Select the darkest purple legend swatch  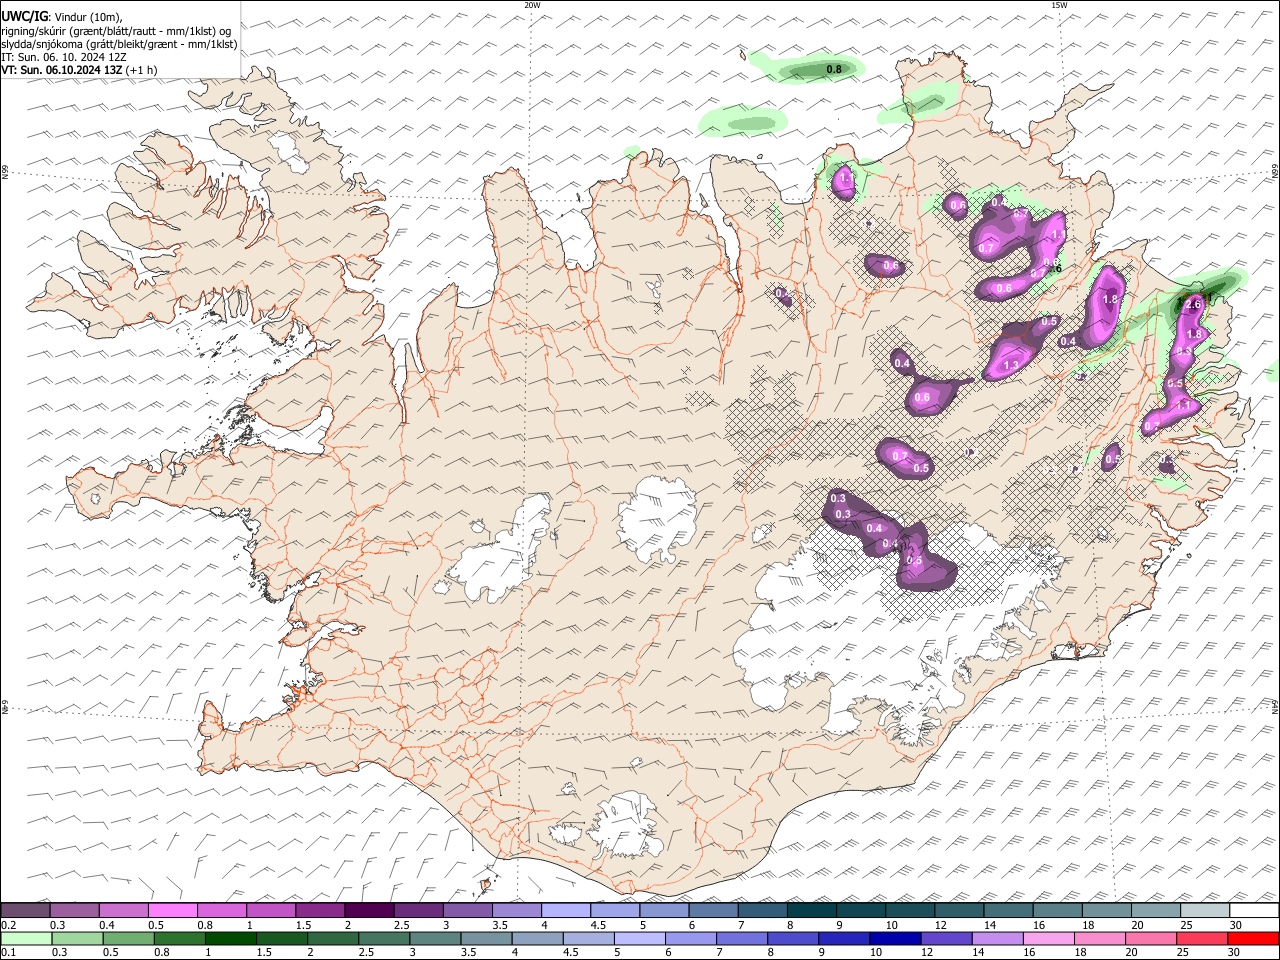[x=369, y=910]
